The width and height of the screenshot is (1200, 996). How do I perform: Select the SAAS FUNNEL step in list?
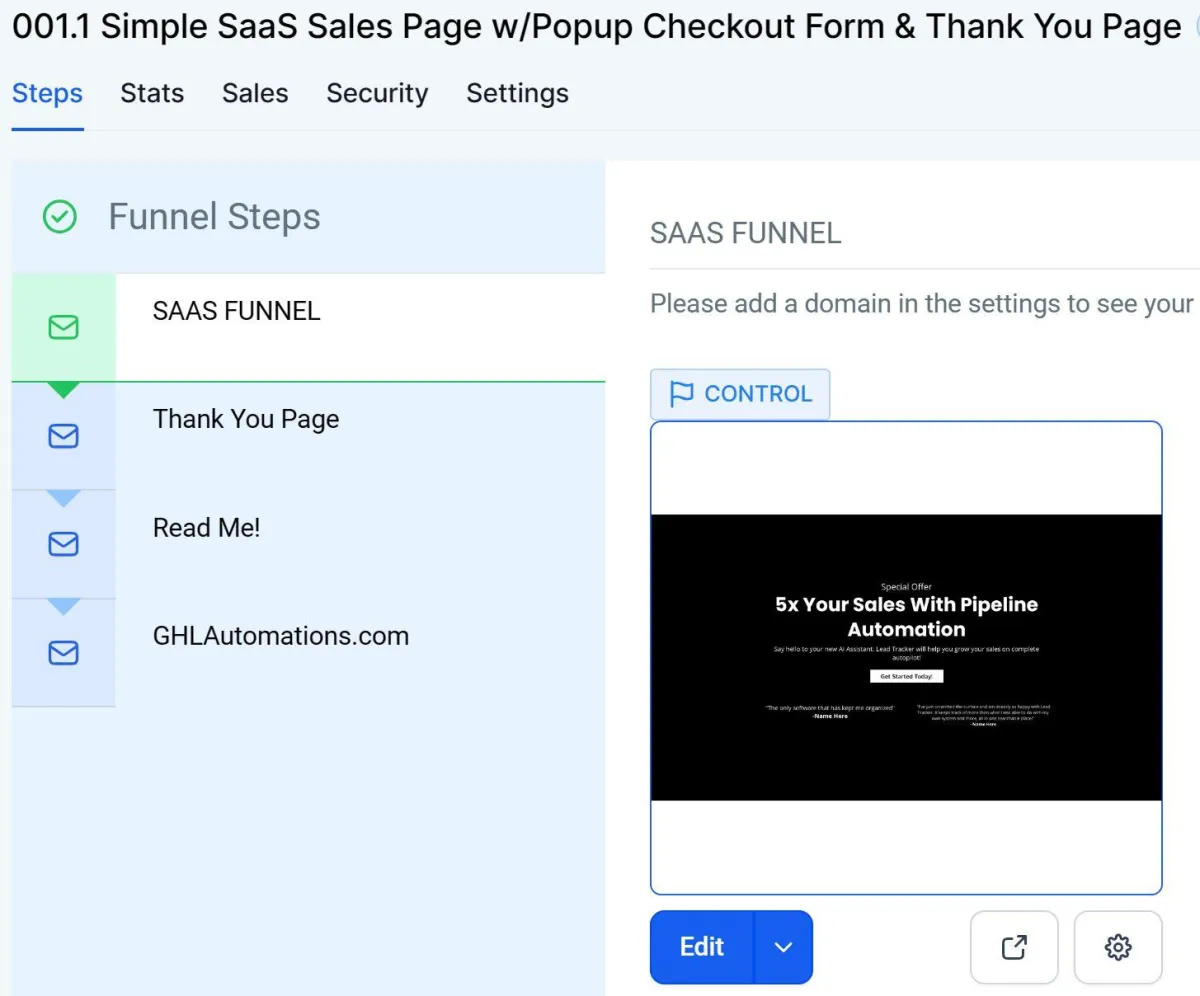click(308, 327)
